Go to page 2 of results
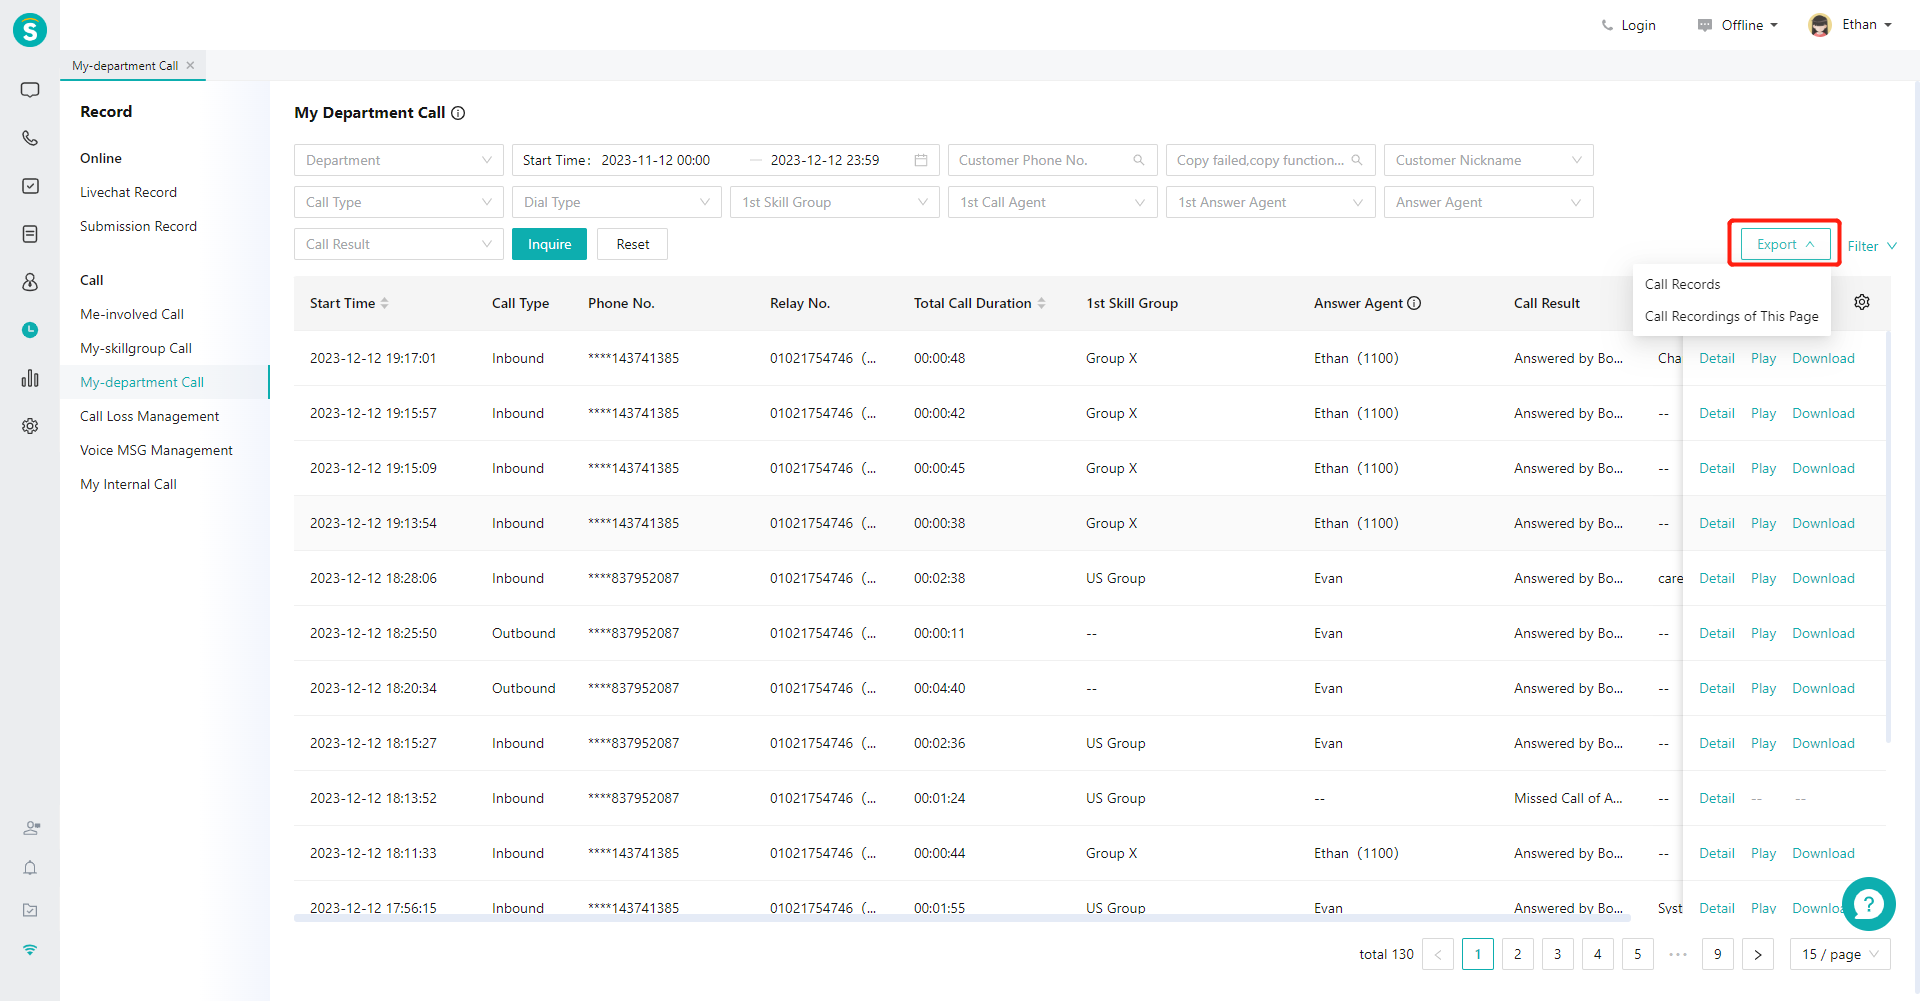The image size is (1920, 1001). 1517,954
